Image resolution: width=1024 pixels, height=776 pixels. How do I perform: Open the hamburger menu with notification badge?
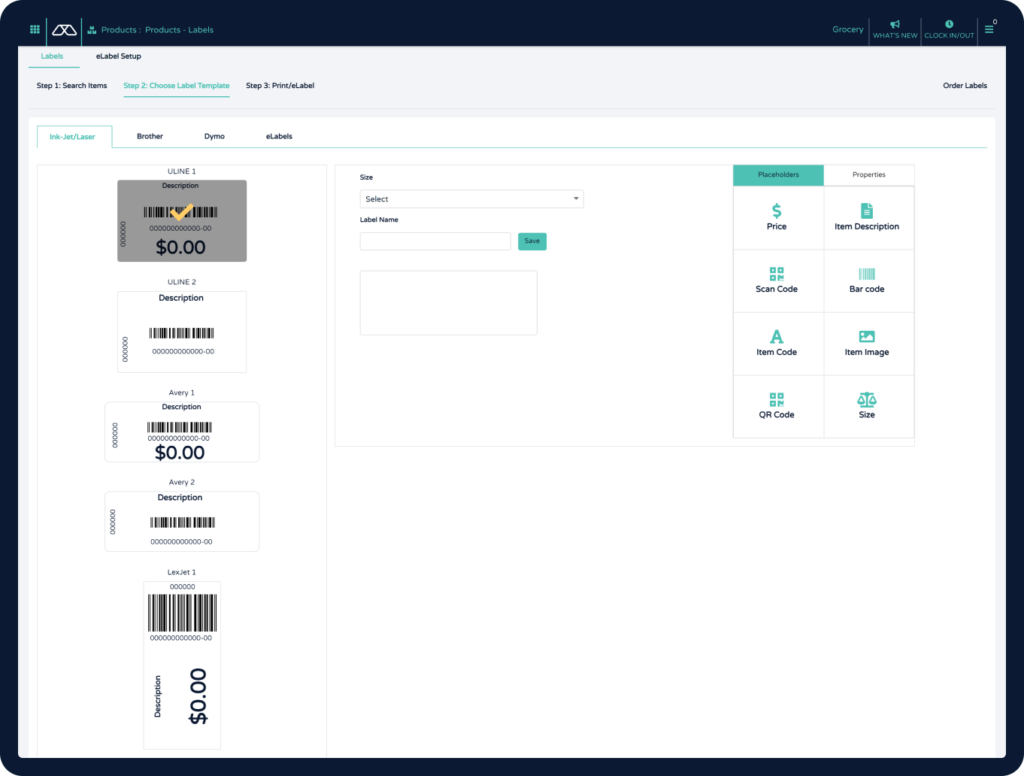989,29
